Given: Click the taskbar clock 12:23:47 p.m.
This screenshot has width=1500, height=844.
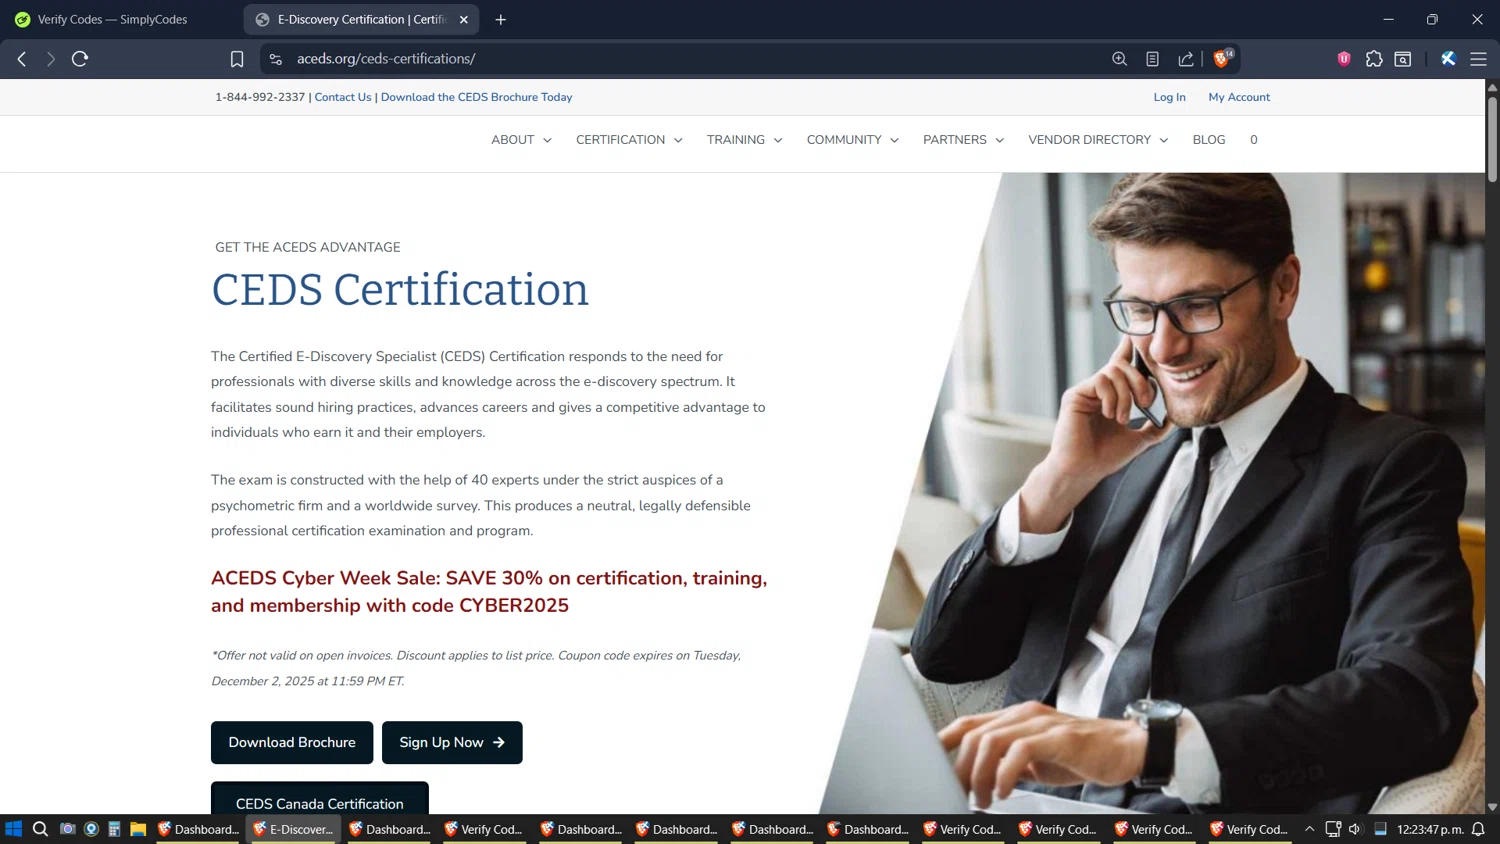Looking at the screenshot, I should 1430,829.
